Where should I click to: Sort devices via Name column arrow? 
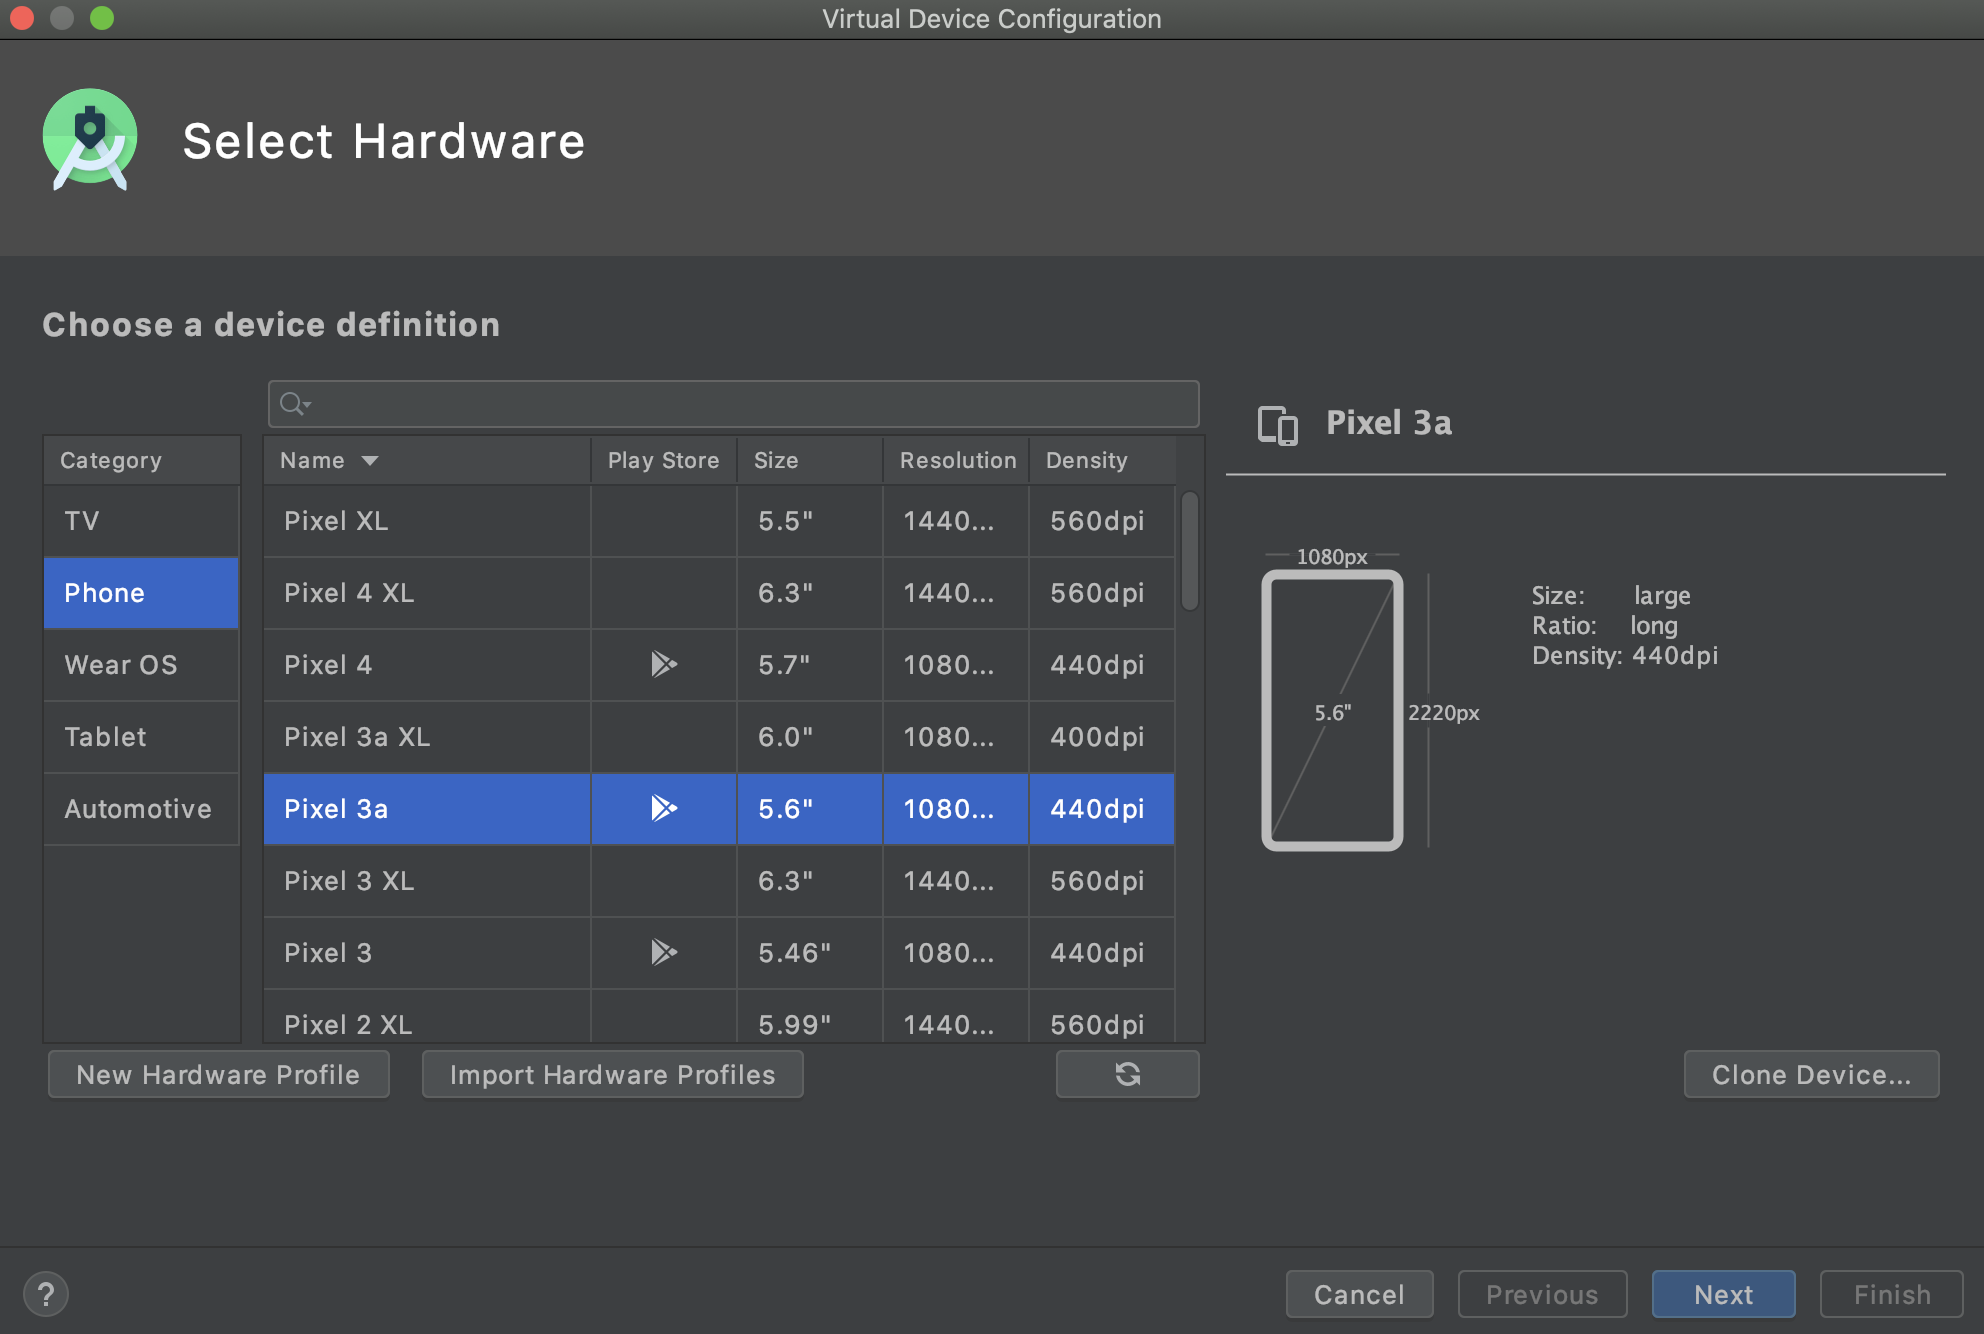coord(370,461)
